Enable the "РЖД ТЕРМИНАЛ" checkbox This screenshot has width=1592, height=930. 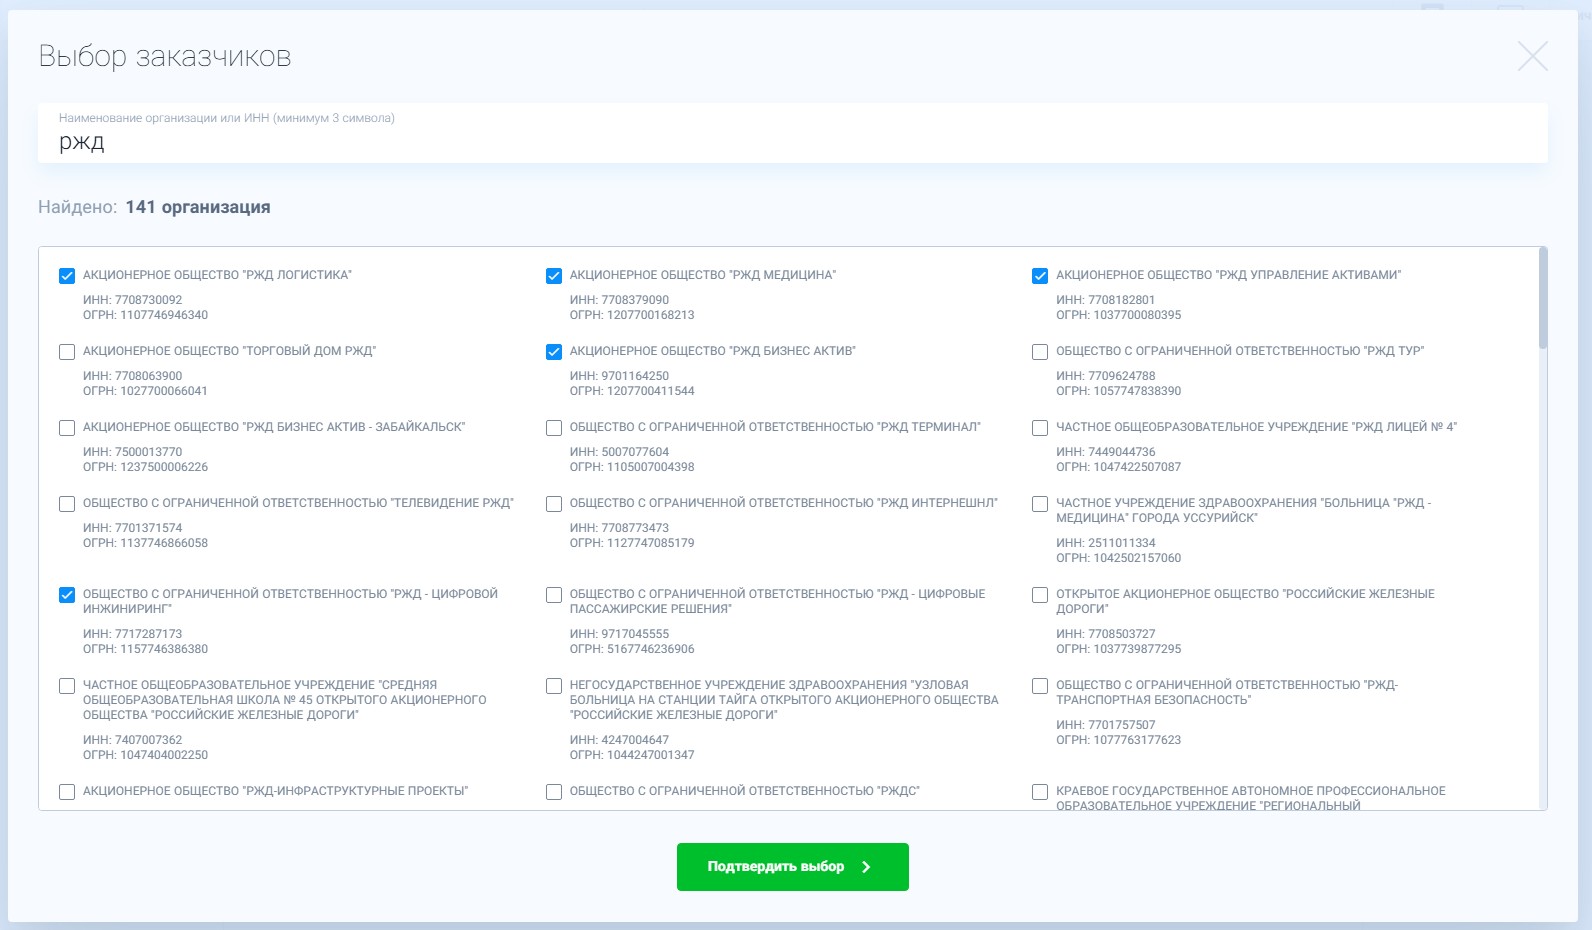[x=554, y=428]
